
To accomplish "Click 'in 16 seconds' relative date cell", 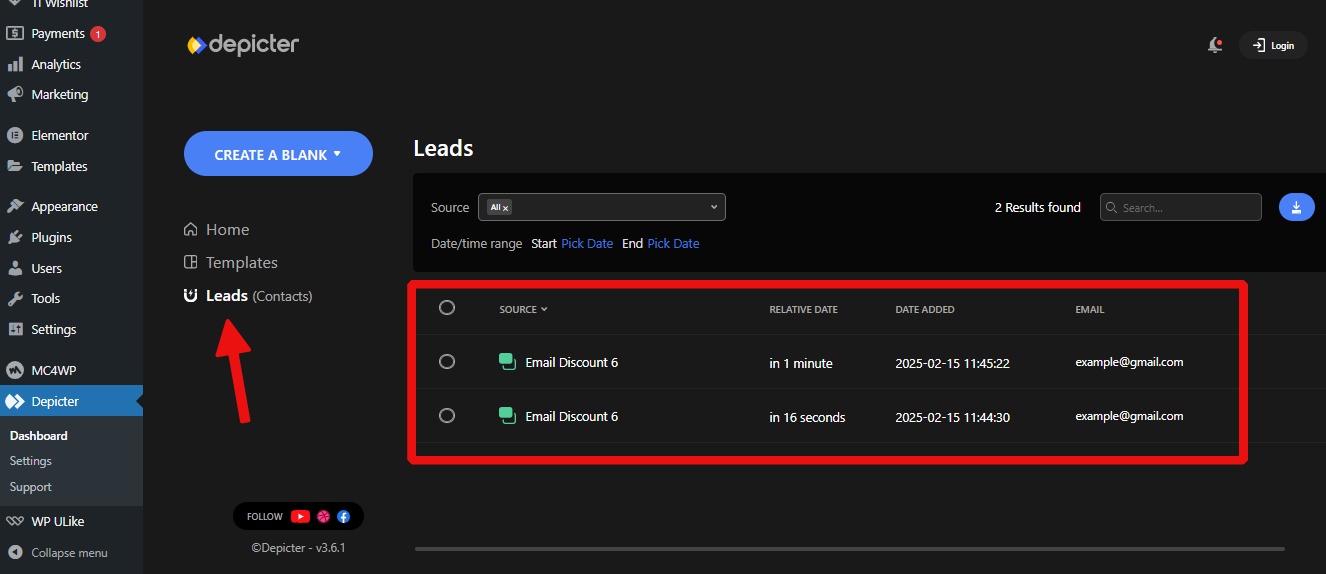I will coord(807,417).
